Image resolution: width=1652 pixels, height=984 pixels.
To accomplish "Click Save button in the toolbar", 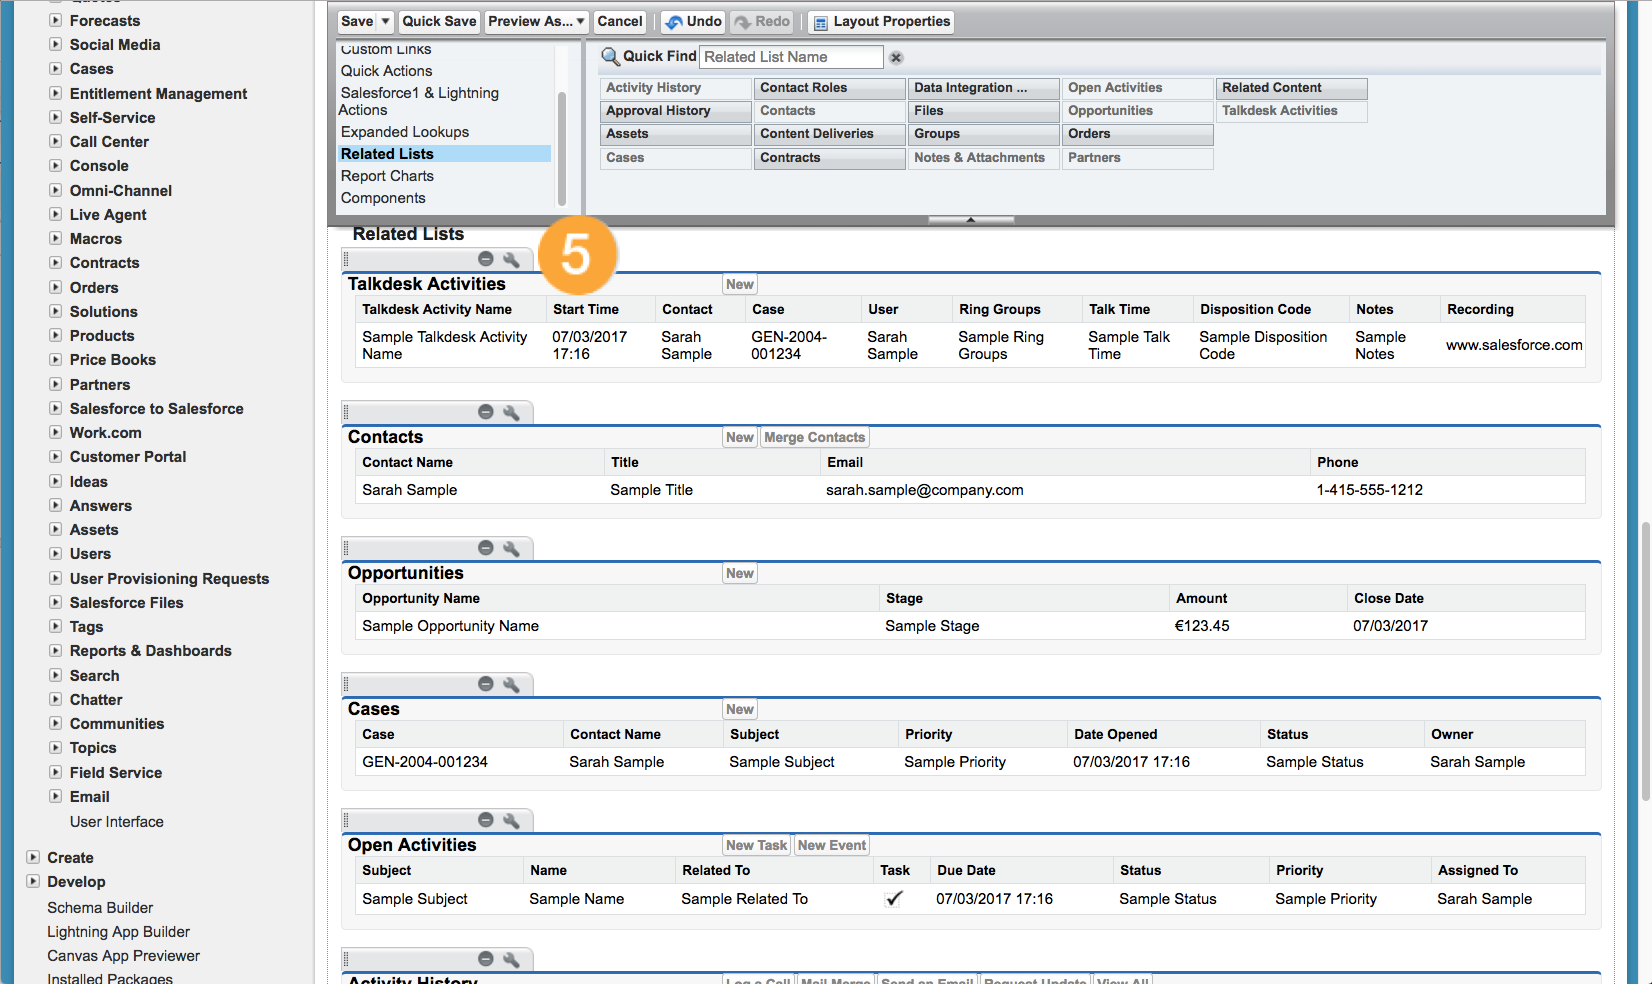I will pos(357,21).
